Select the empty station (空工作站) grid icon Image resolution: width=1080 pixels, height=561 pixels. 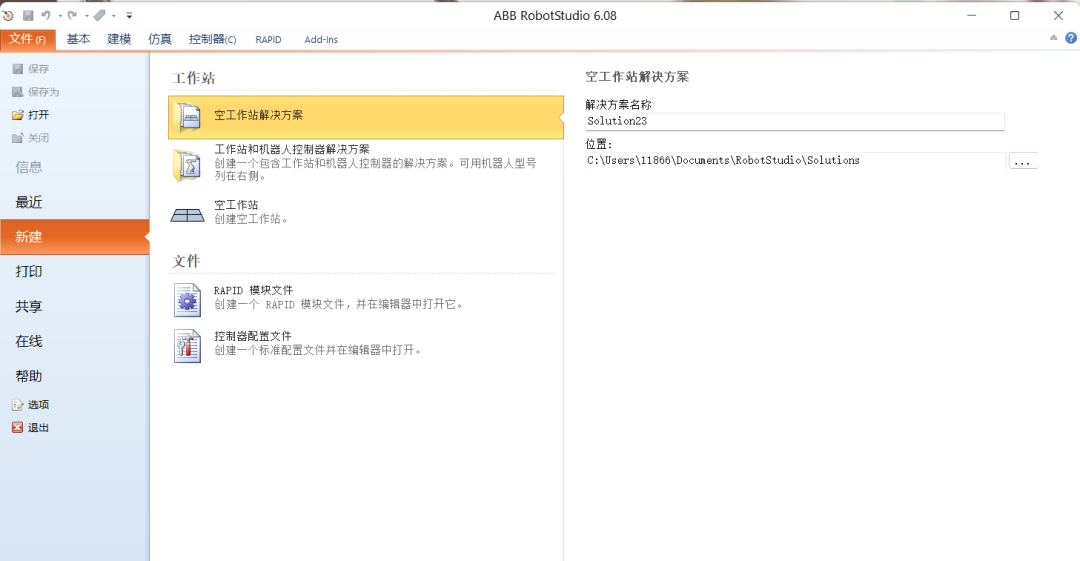click(187, 213)
